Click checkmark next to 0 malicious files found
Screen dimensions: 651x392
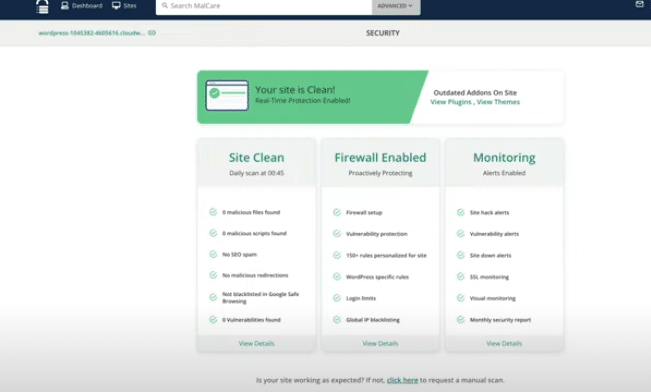click(x=213, y=212)
